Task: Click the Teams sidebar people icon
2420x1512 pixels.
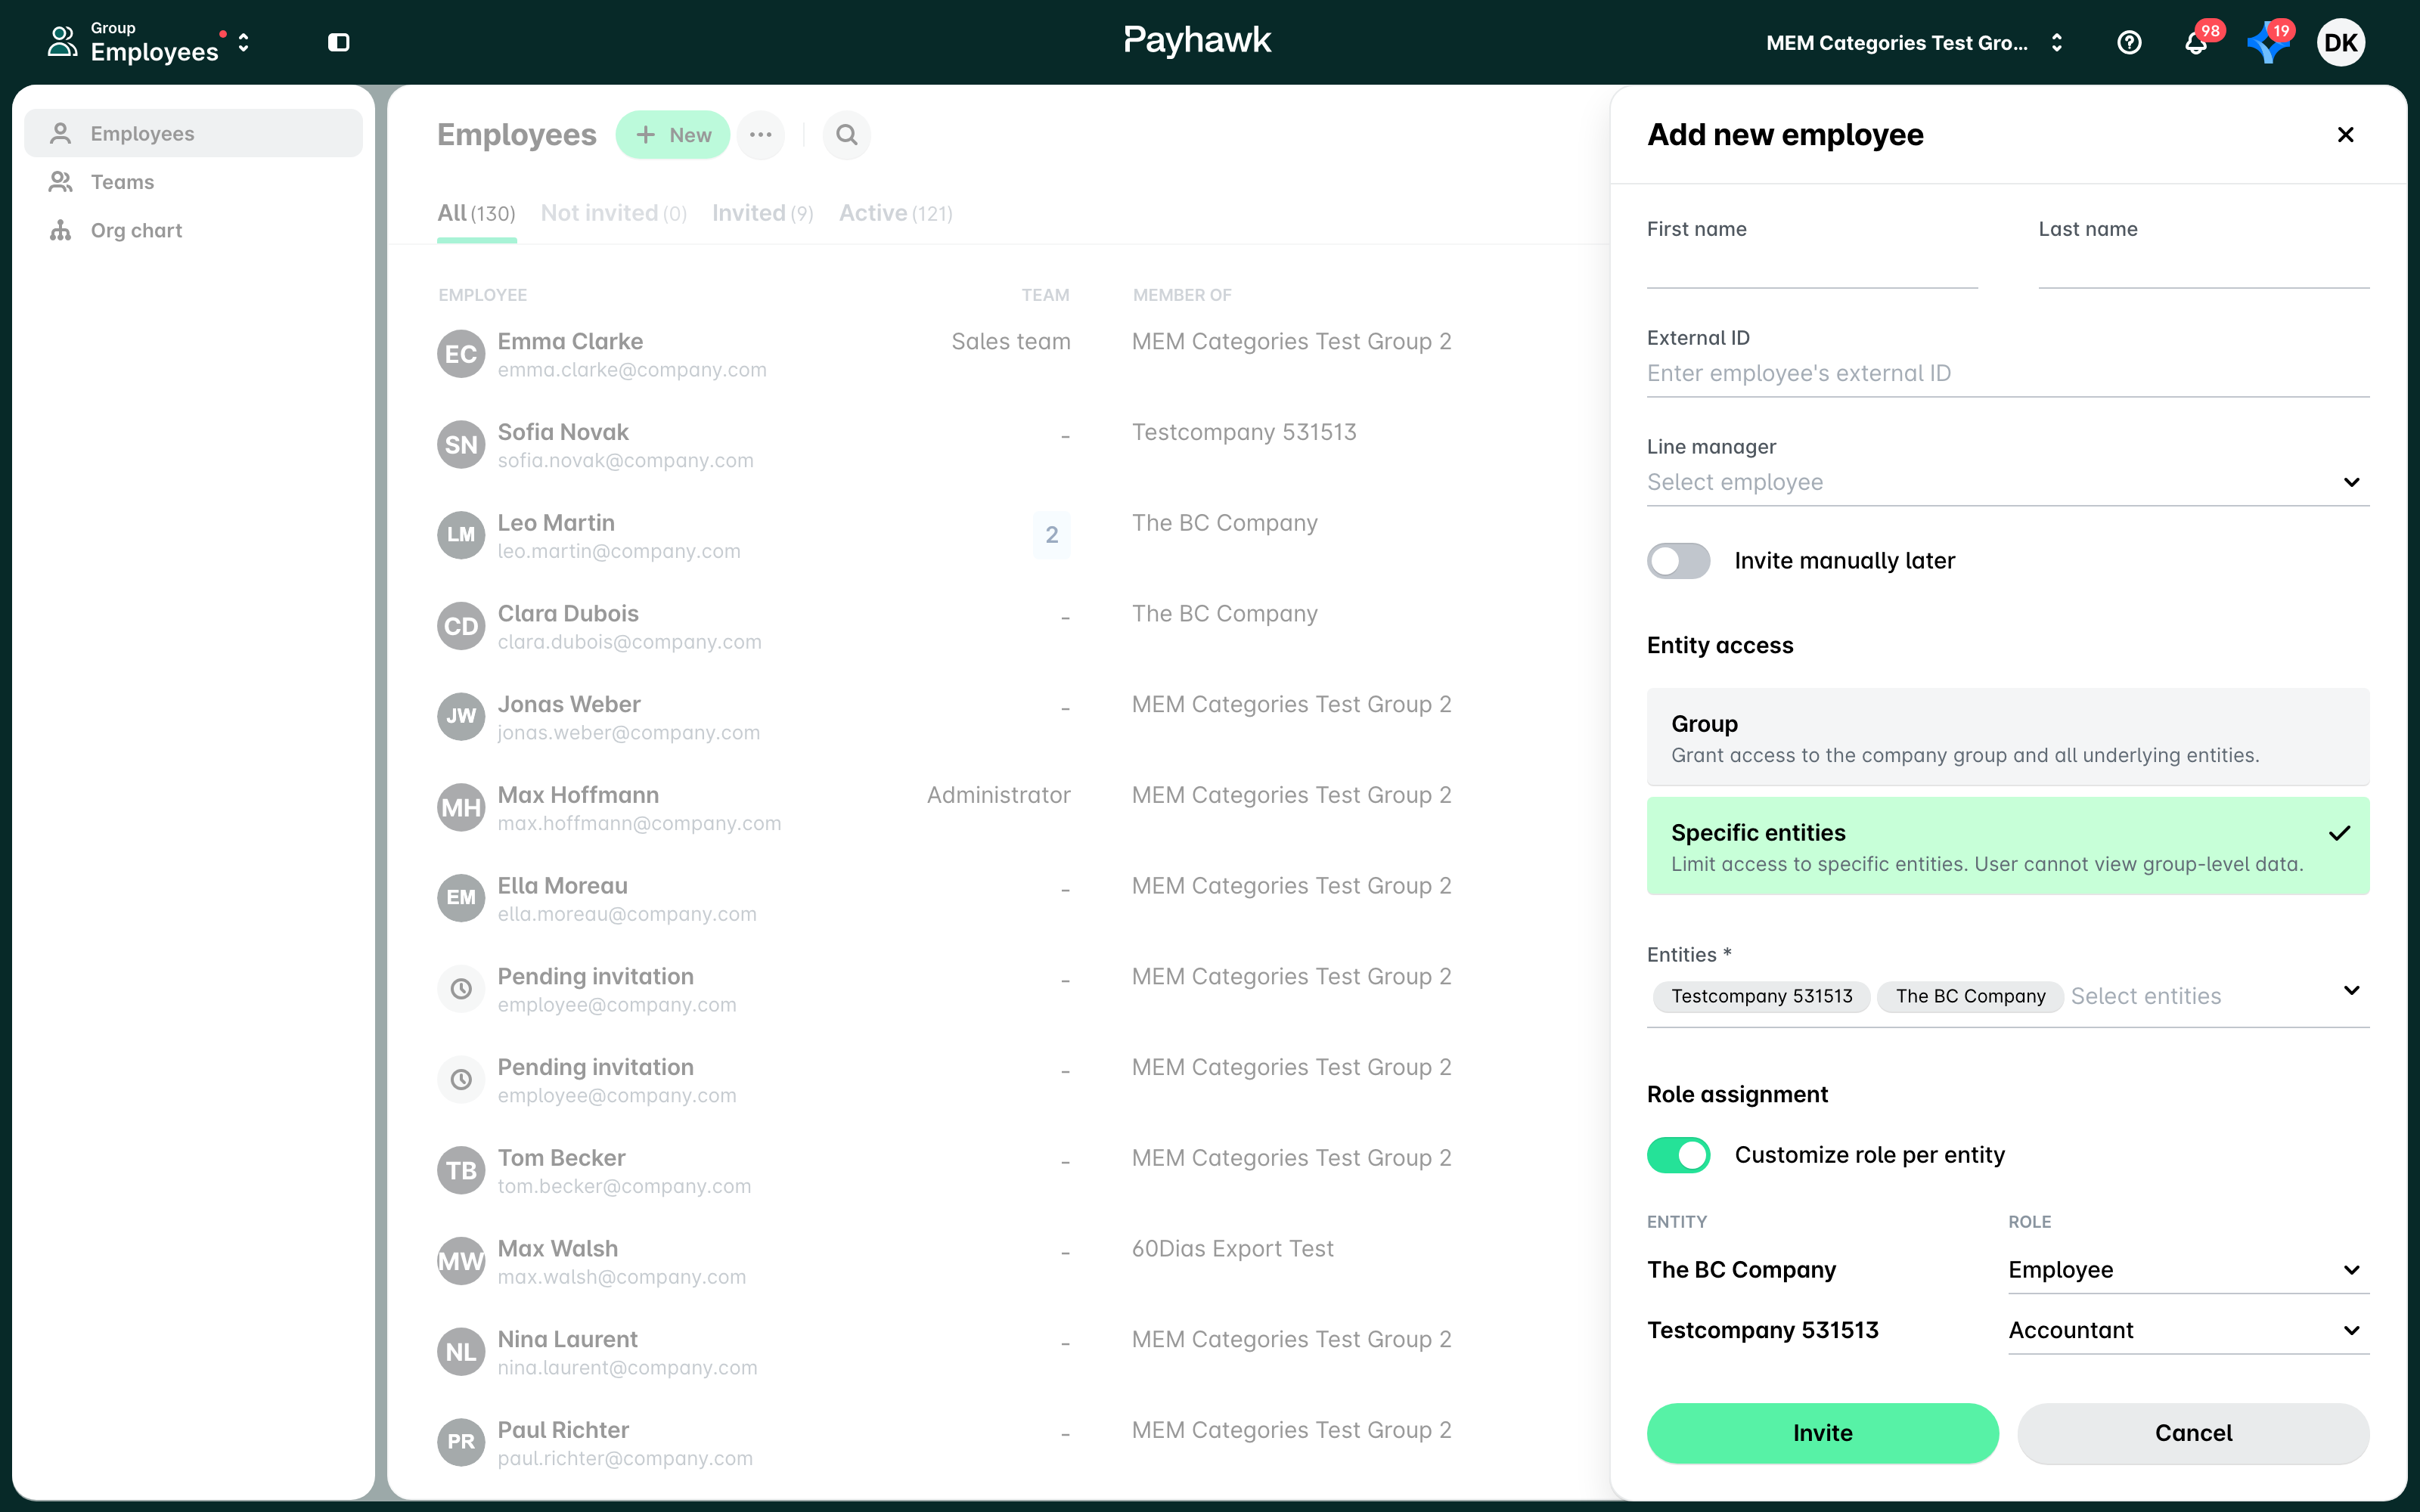Action: click(x=61, y=181)
